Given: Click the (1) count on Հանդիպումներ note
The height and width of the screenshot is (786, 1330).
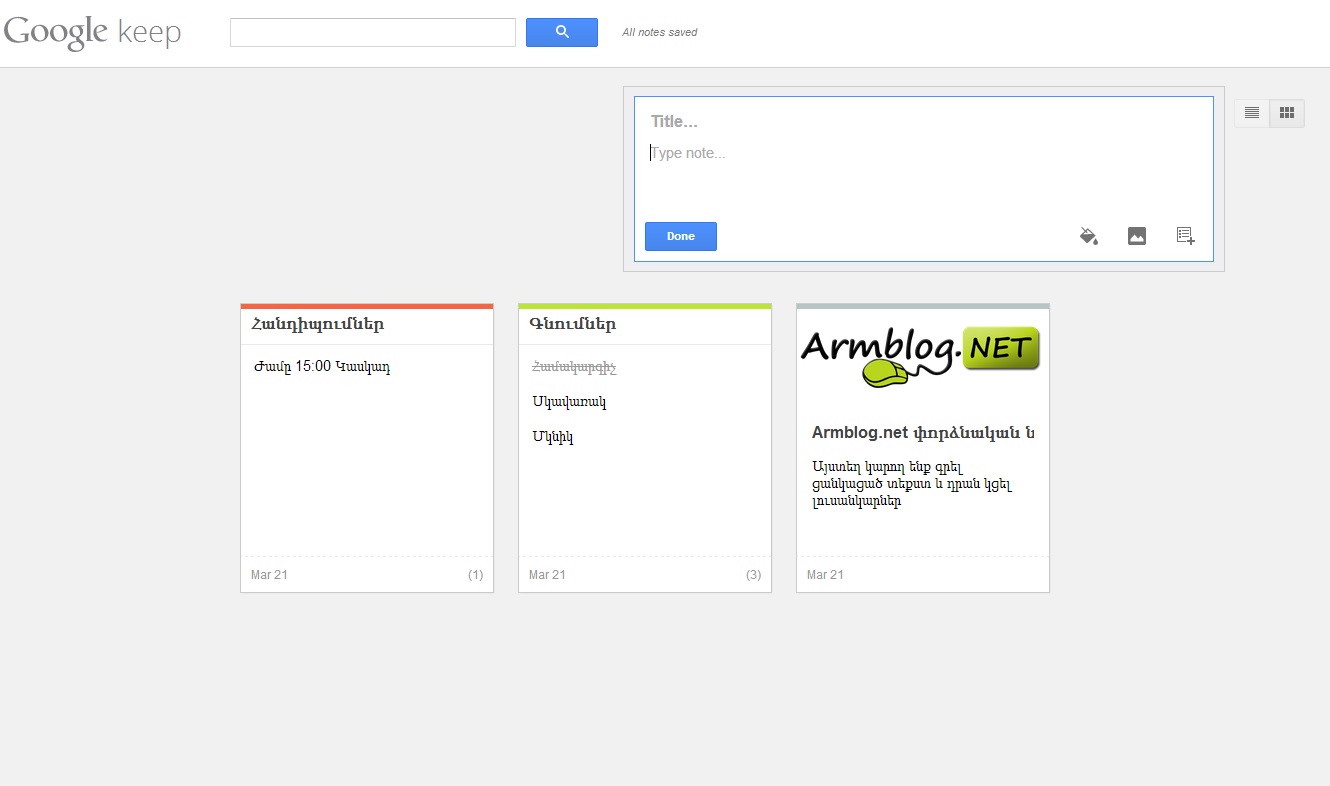Looking at the screenshot, I should (x=475, y=575).
